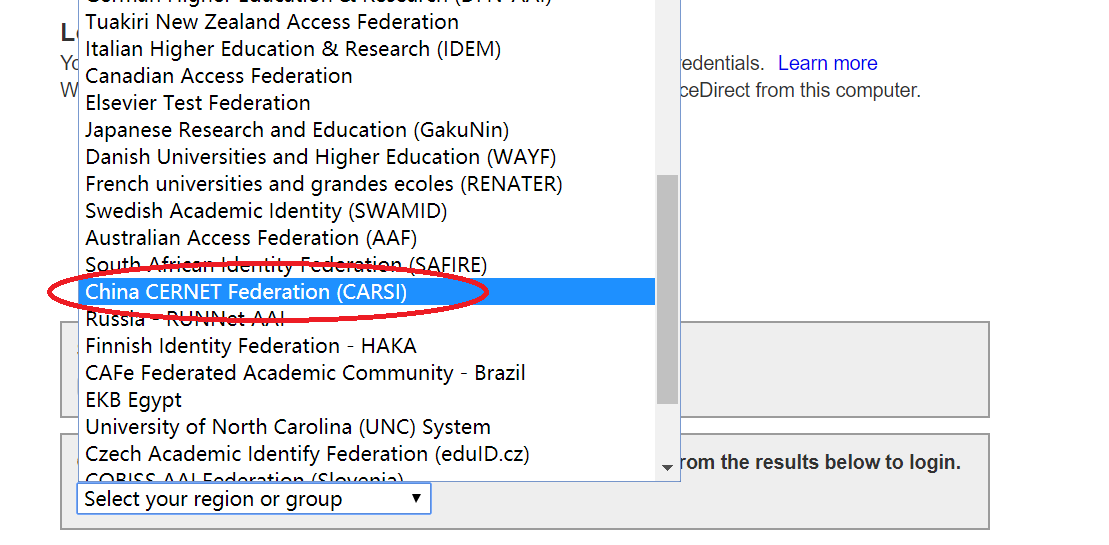Image resolution: width=1109 pixels, height=545 pixels.
Task: Choose Tuakiri New Zealand Access Federation
Action: [272, 22]
